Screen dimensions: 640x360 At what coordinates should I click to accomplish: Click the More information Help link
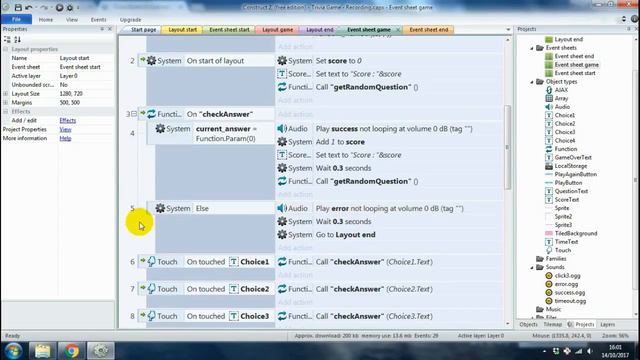click(65, 138)
